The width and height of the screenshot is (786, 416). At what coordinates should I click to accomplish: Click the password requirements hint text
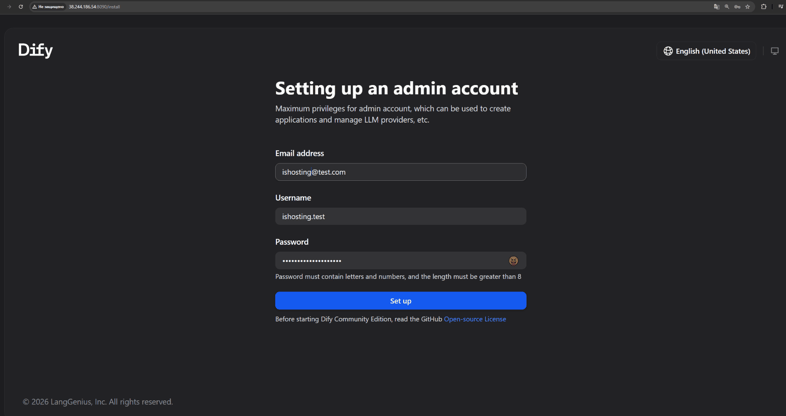398,277
